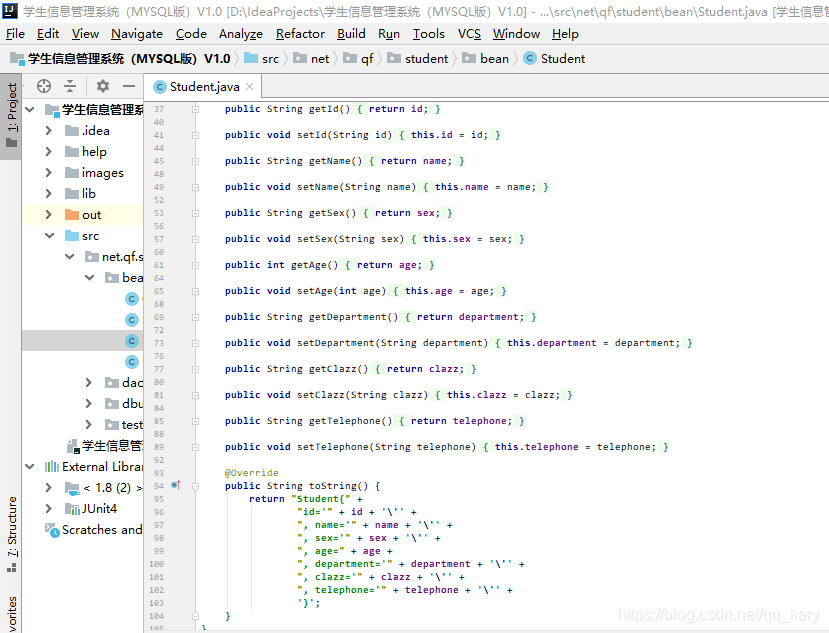Expand the dao package arrow
The height and width of the screenshot is (633, 829).
(89, 382)
